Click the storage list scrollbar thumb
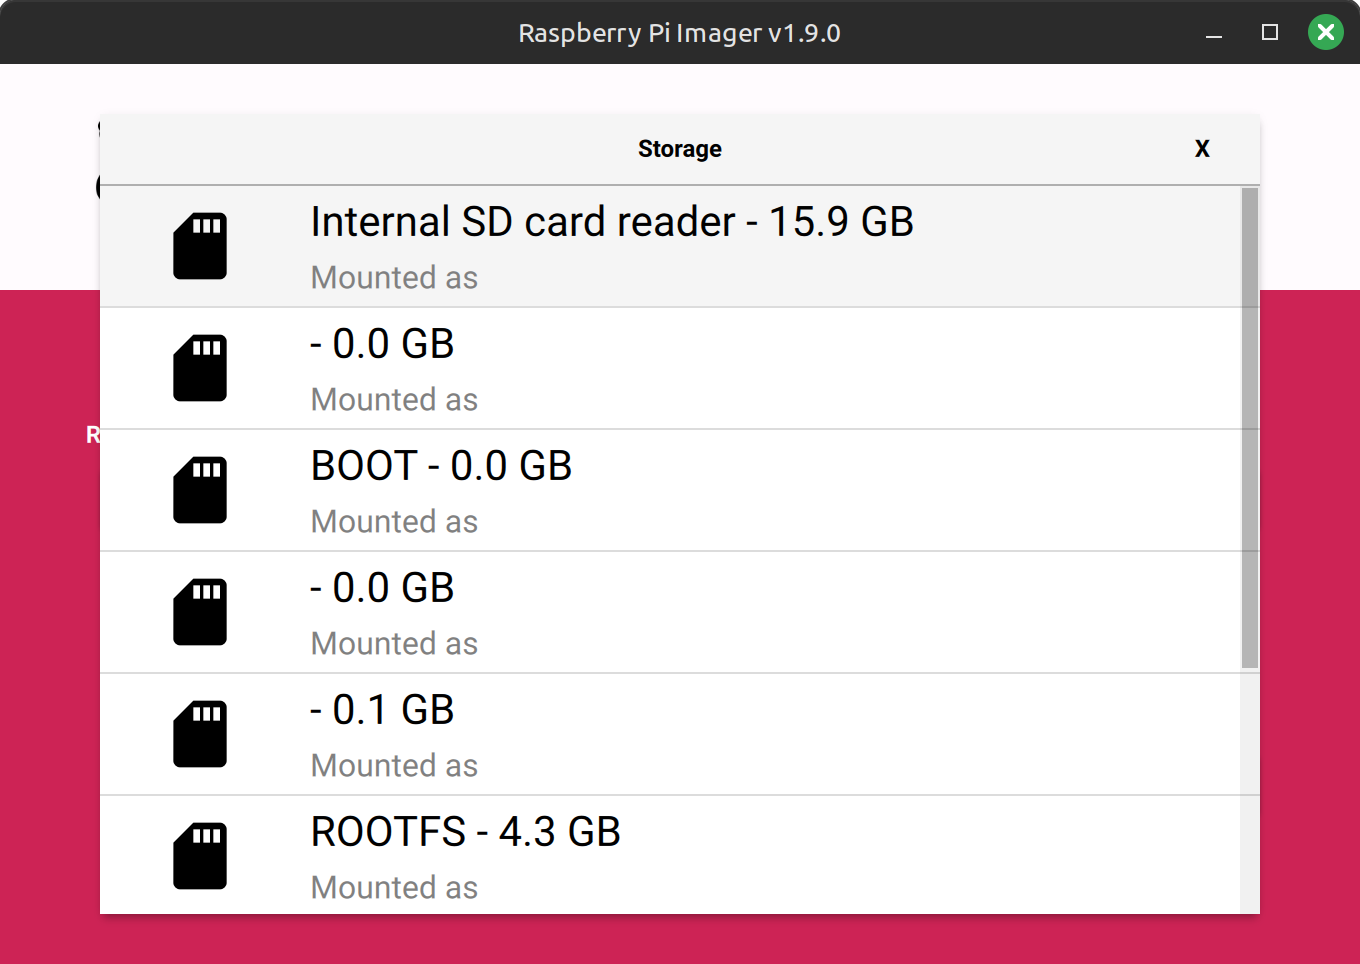The image size is (1360, 964). 1250,428
